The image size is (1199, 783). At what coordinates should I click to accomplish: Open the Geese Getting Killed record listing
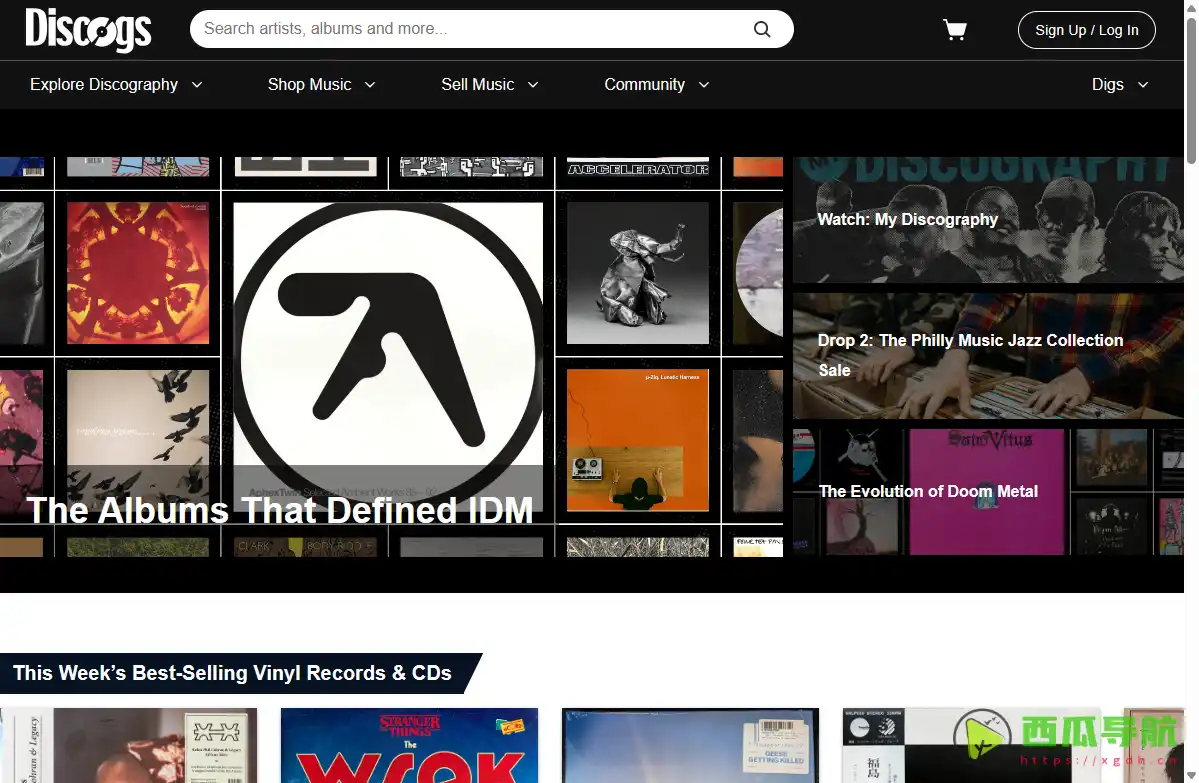coord(690,745)
